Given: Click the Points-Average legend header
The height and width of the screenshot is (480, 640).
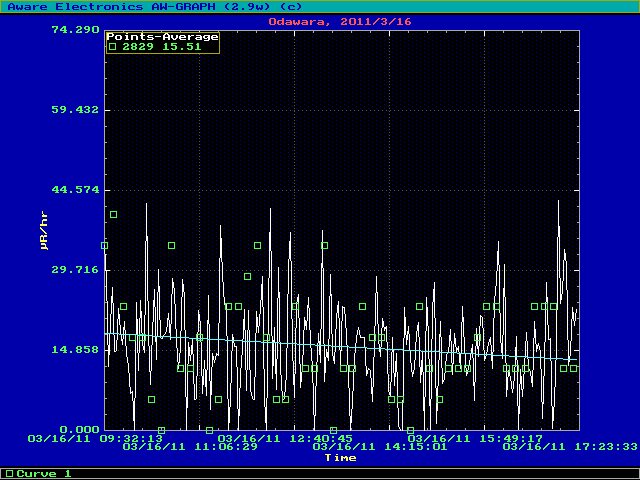Looking at the screenshot, I should (x=161, y=36).
